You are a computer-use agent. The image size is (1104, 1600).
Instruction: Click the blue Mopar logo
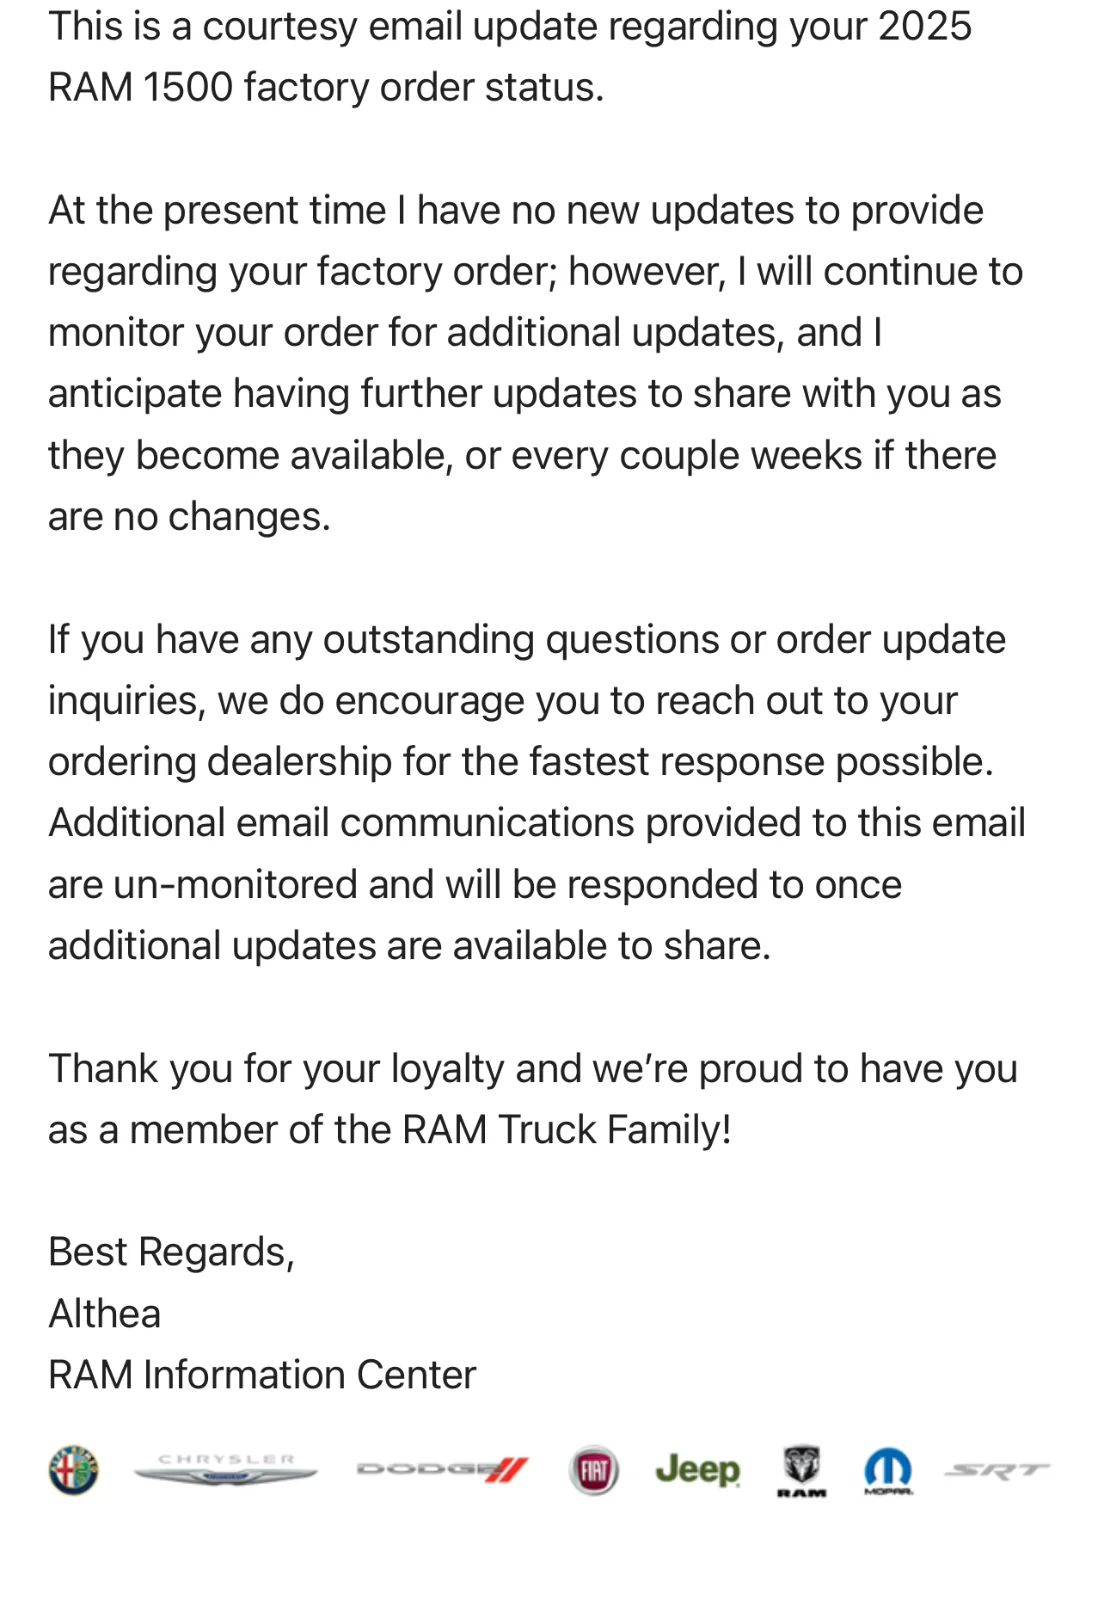click(x=888, y=1472)
